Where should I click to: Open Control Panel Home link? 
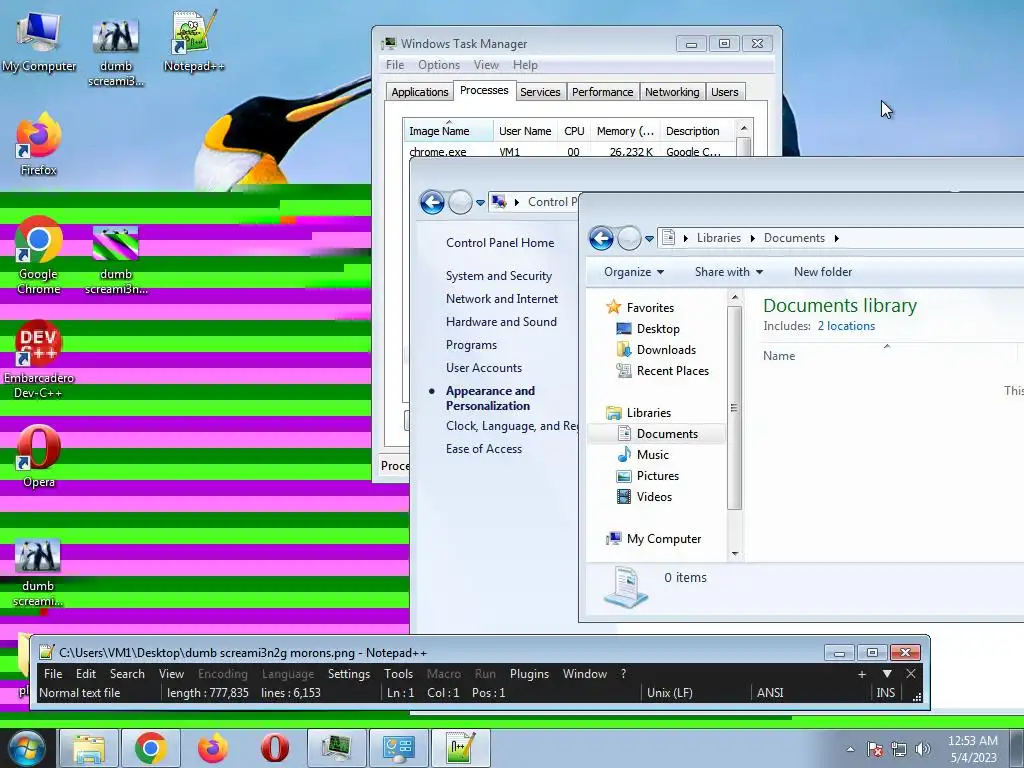tap(500, 243)
